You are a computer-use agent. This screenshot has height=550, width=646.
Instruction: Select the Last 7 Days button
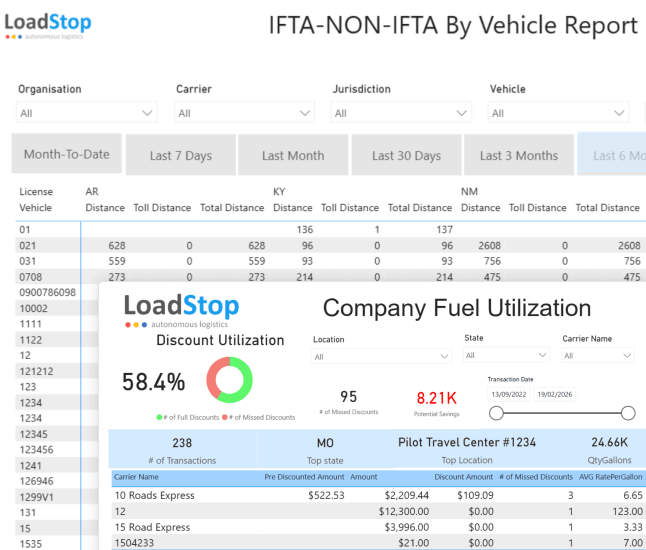click(181, 155)
